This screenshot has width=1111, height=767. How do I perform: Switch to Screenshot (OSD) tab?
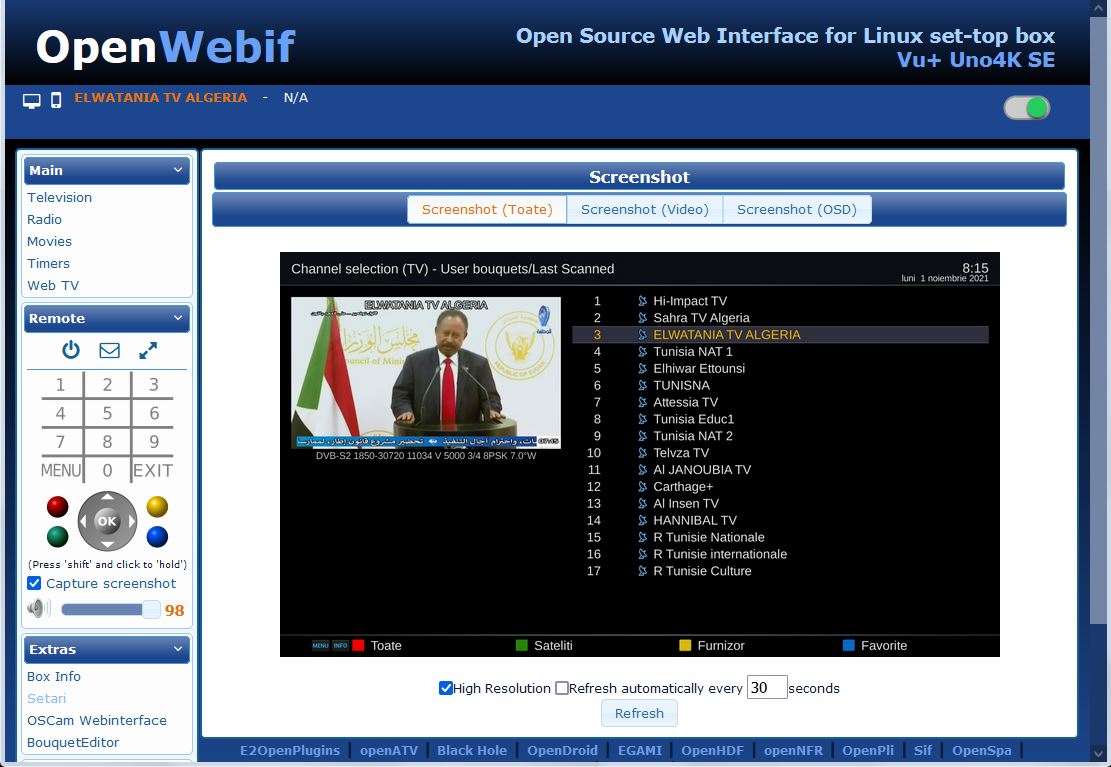click(796, 209)
